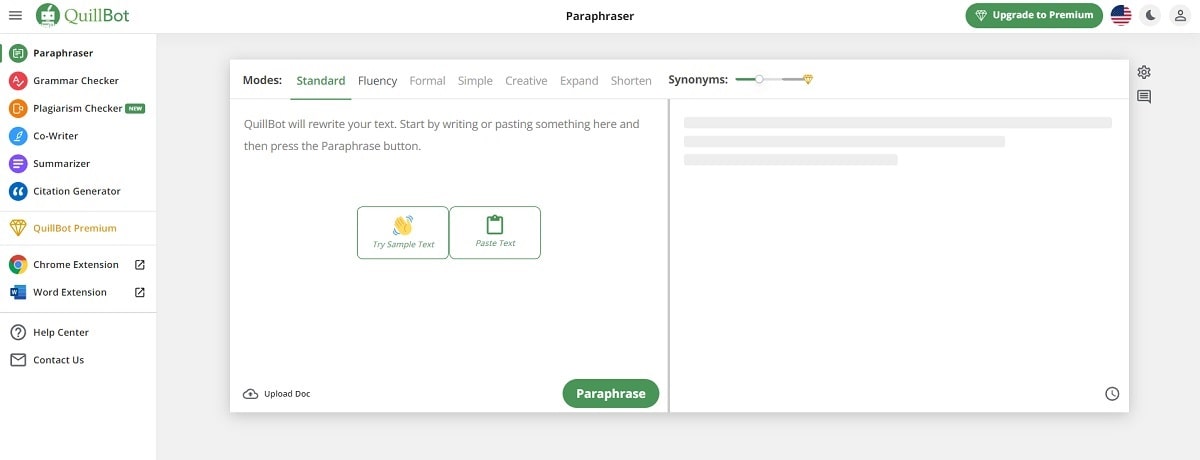Switch to Expand mode

(579, 81)
